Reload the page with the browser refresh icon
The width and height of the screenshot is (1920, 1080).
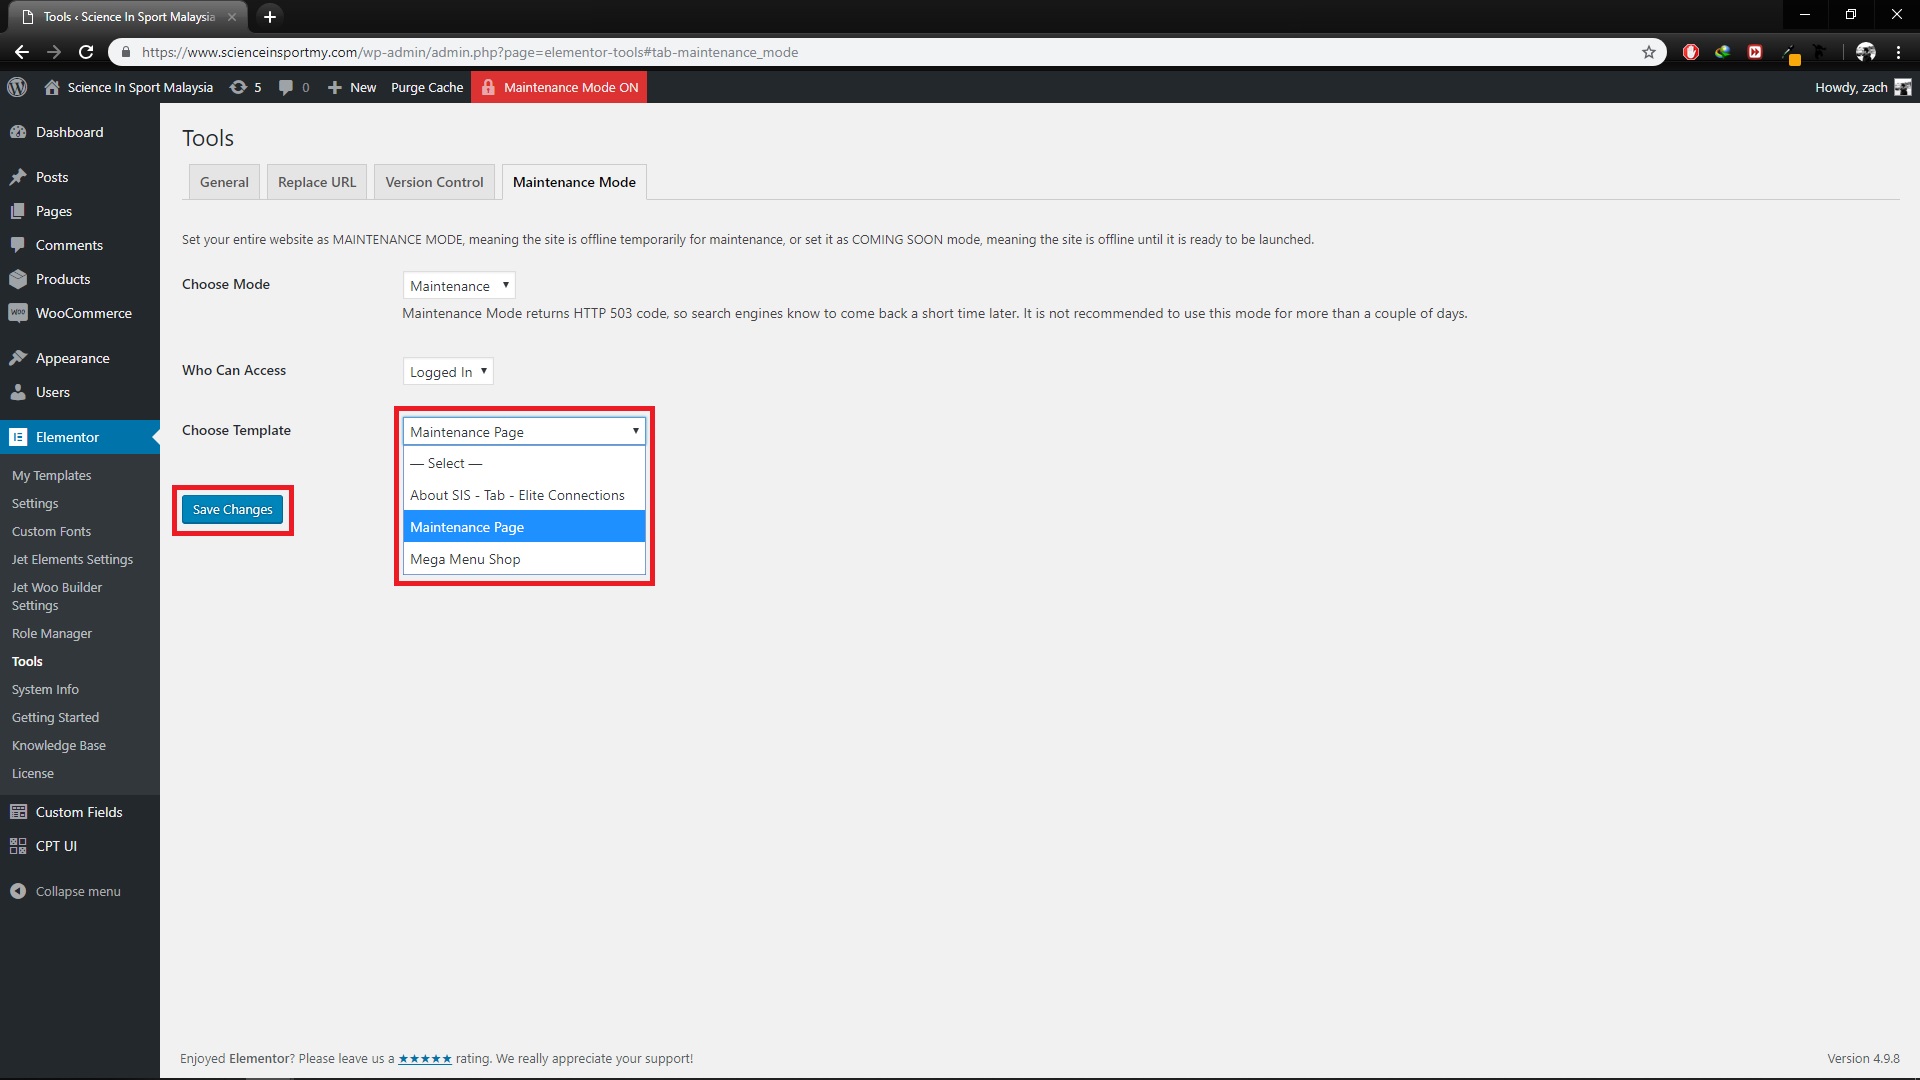pos(86,52)
